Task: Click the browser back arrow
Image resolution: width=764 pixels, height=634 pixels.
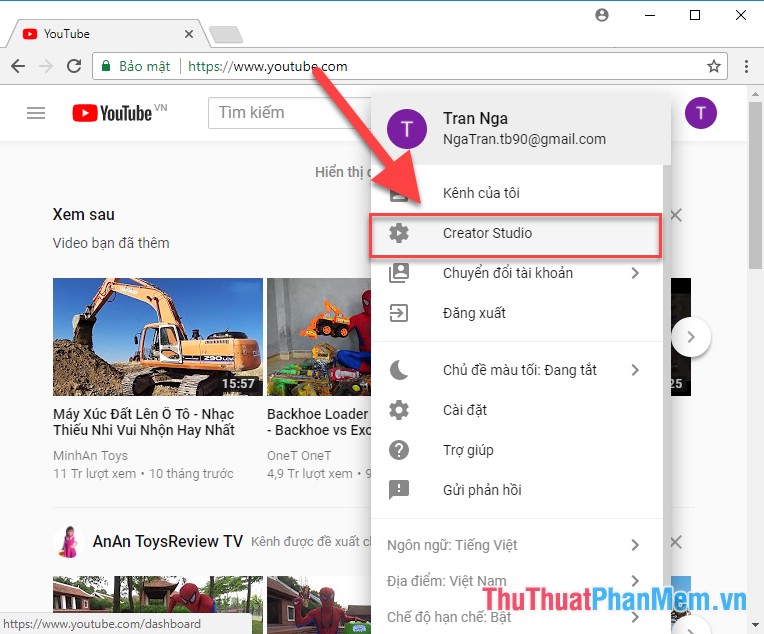Action: pos(18,66)
